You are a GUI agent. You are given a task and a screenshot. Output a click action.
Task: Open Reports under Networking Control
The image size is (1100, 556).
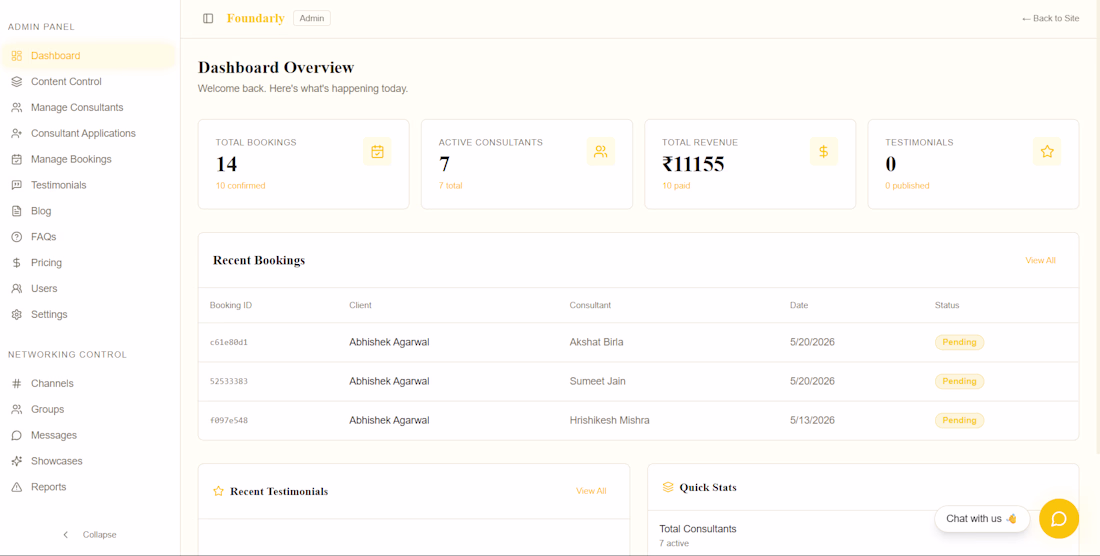(x=88, y=487)
